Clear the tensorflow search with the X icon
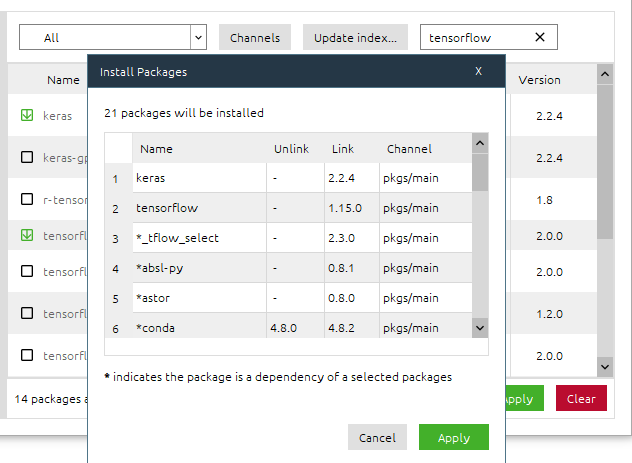The height and width of the screenshot is (463, 632). coord(540,37)
